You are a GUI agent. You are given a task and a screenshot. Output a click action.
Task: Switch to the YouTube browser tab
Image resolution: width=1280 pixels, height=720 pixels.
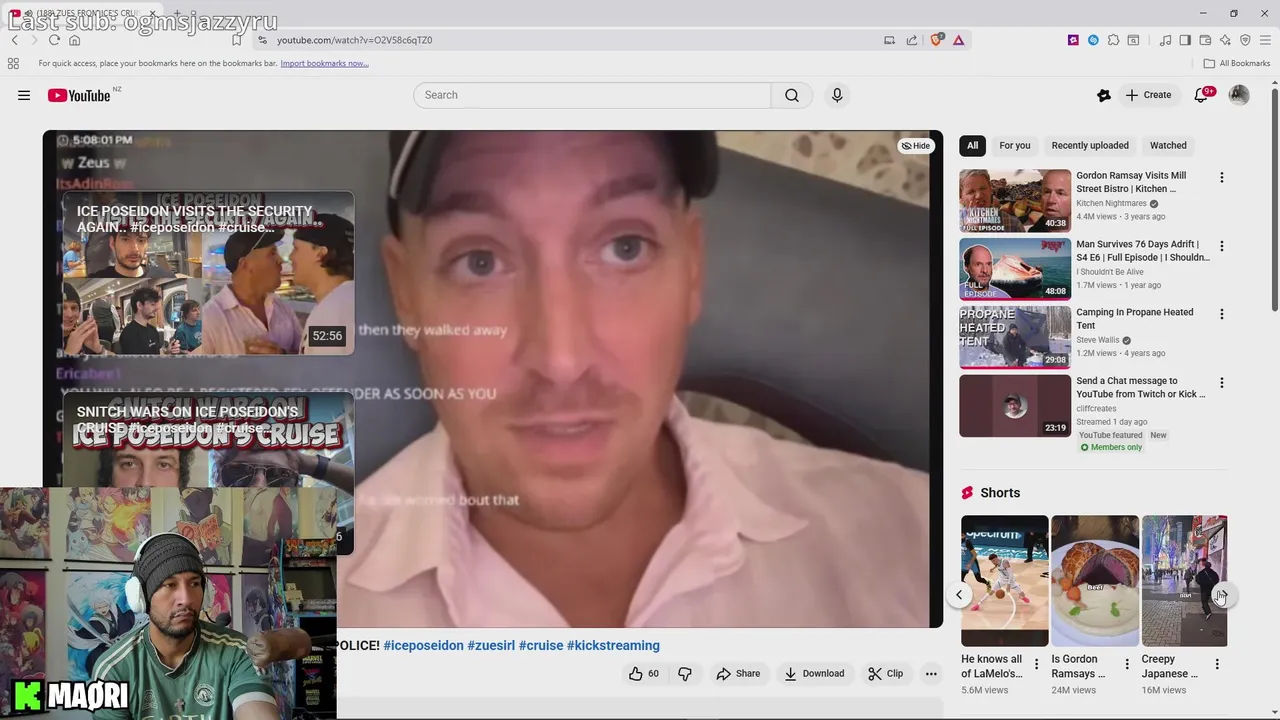[x=80, y=13]
